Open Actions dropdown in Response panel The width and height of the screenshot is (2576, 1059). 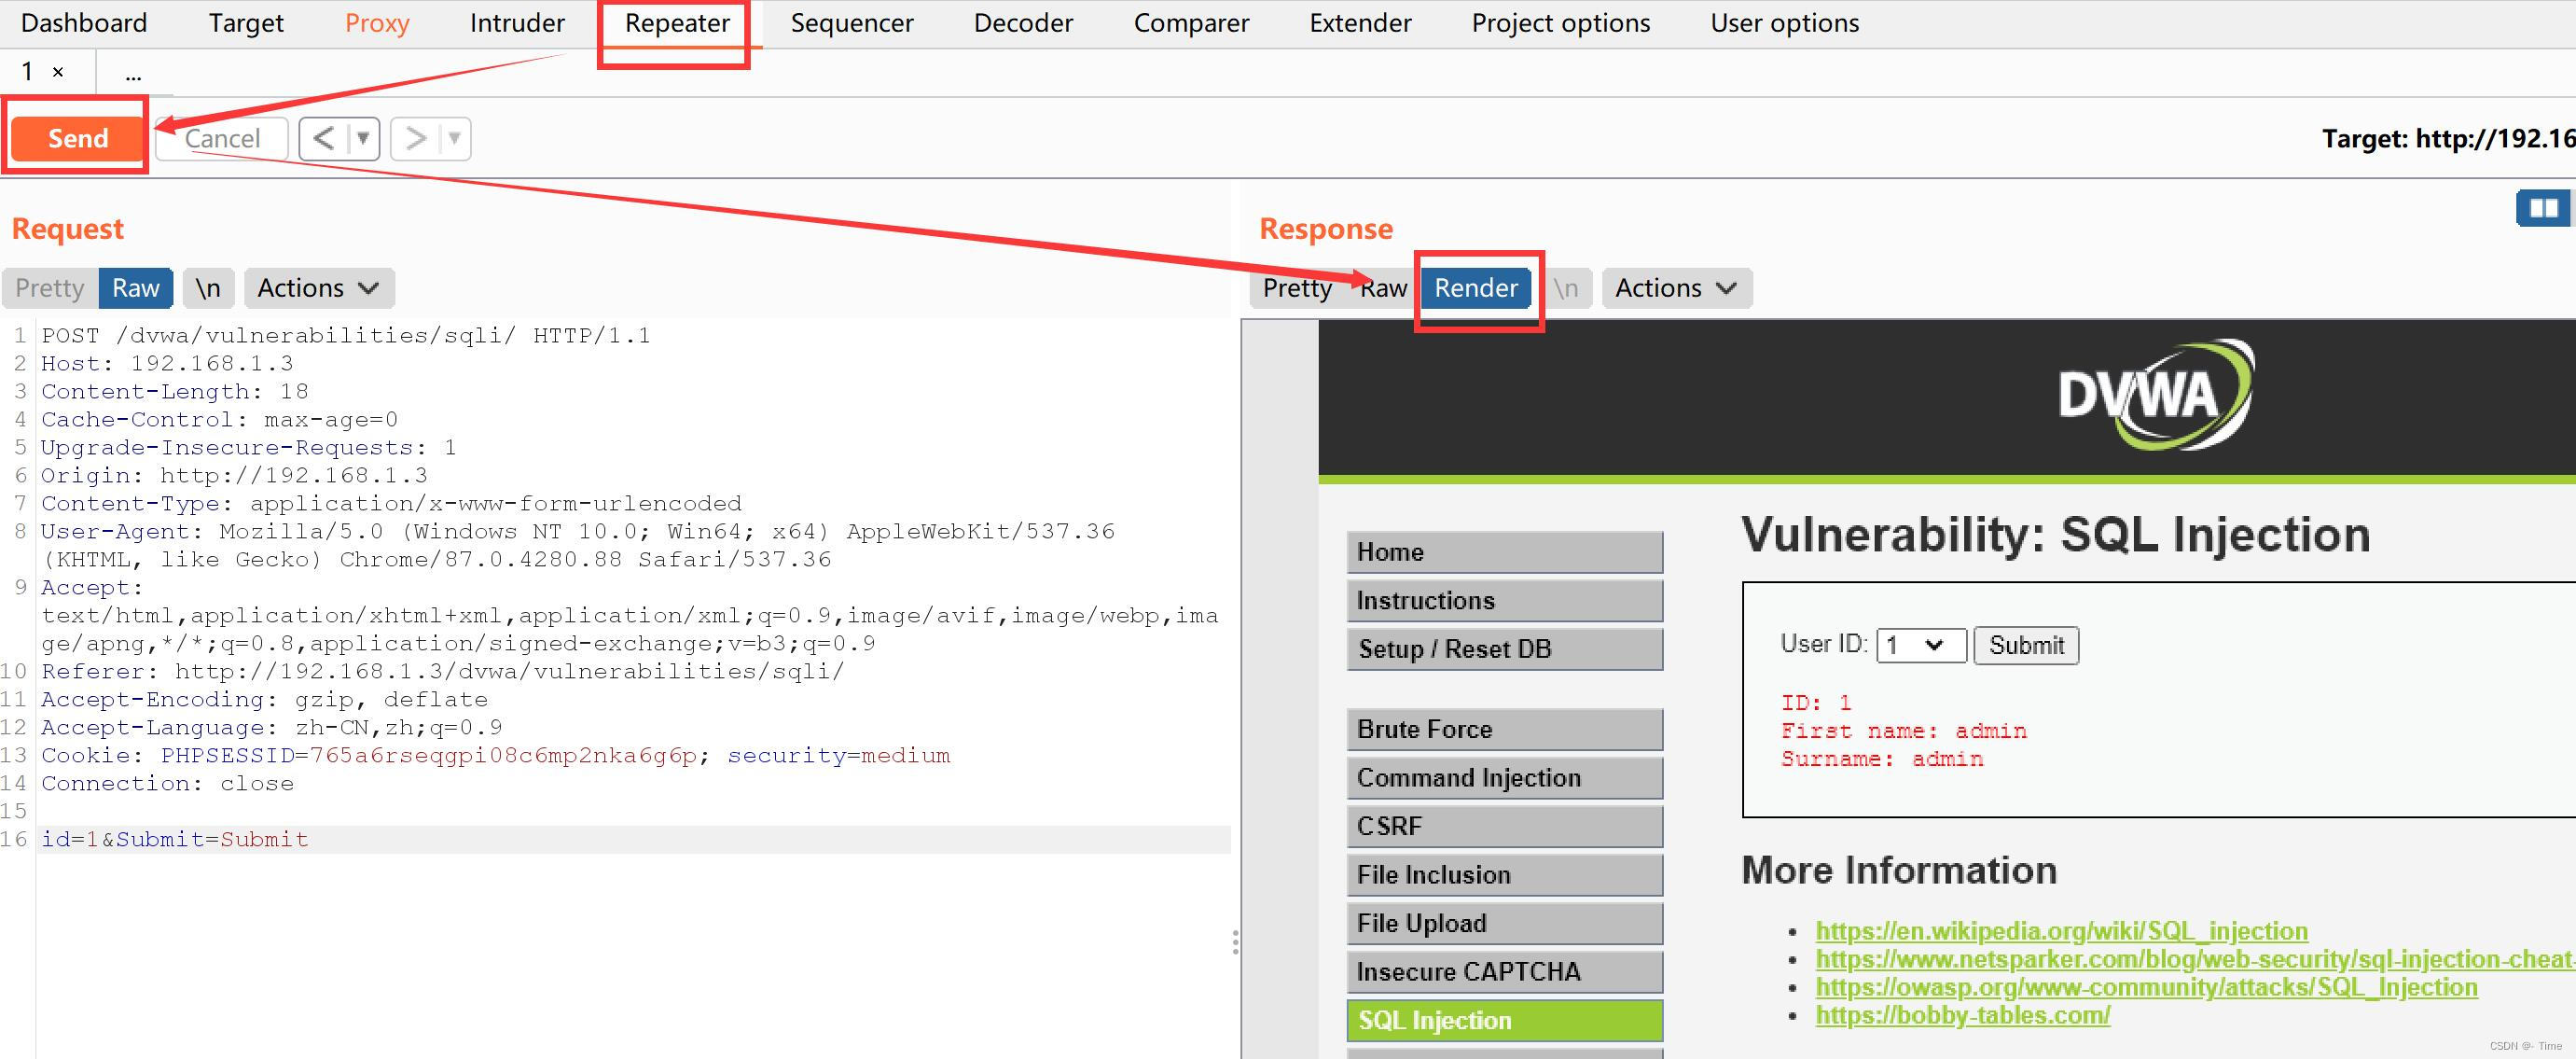click(1677, 288)
